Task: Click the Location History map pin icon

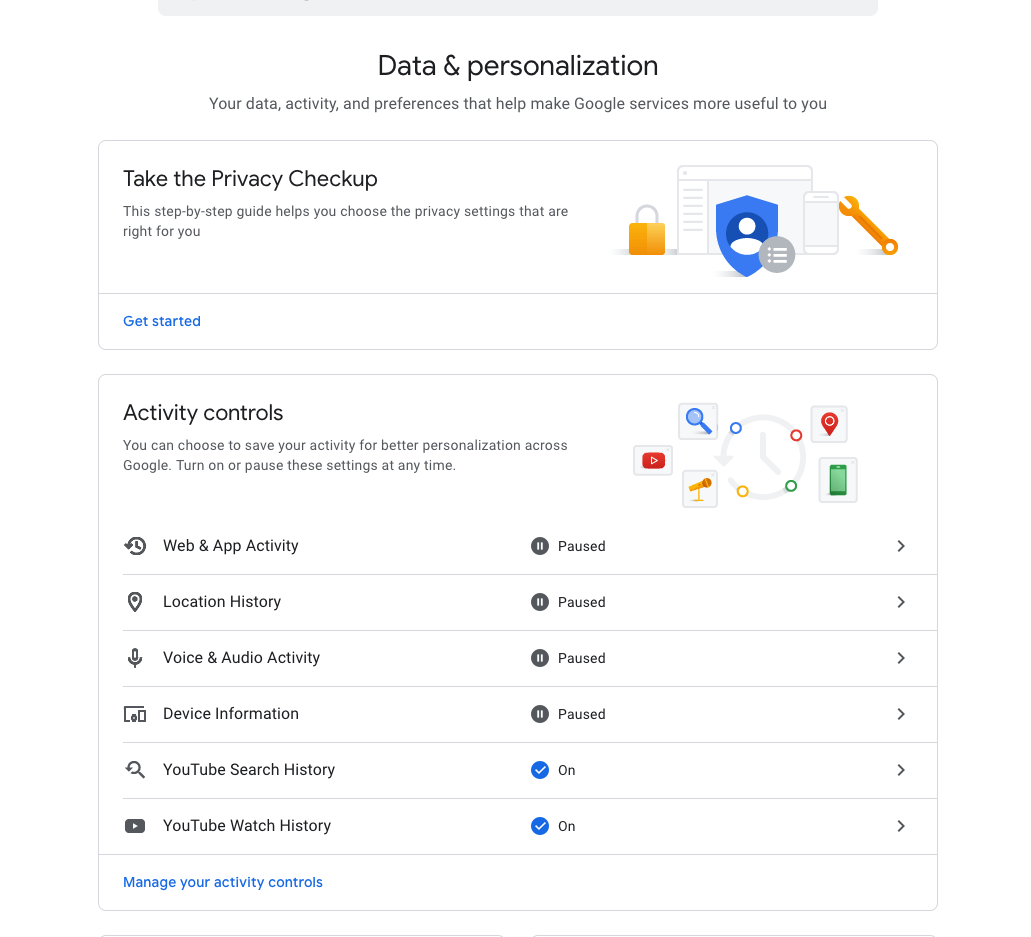Action: click(135, 602)
